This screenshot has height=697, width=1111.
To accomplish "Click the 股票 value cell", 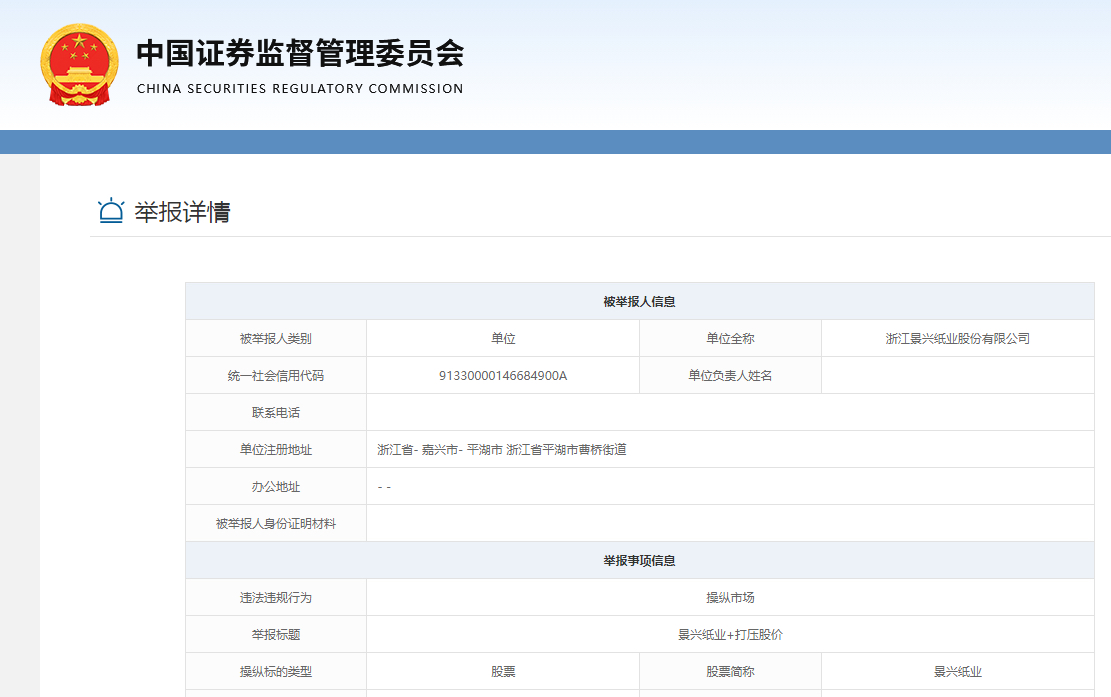I will click(503, 671).
